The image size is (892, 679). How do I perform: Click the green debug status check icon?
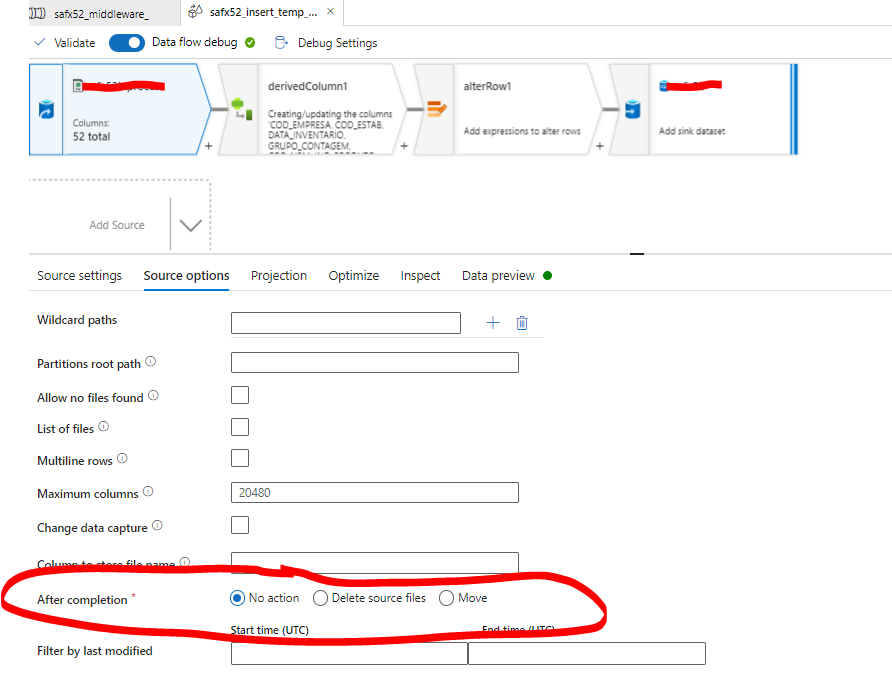pyautogui.click(x=250, y=43)
